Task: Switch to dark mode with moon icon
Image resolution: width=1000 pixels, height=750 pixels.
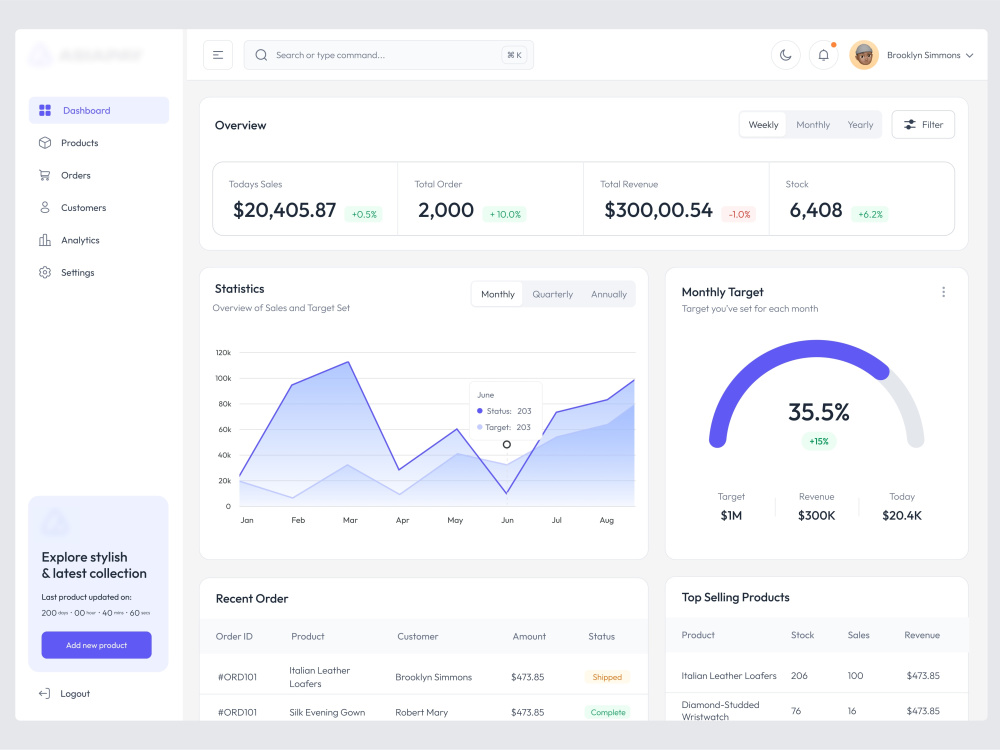Action: tap(786, 55)
